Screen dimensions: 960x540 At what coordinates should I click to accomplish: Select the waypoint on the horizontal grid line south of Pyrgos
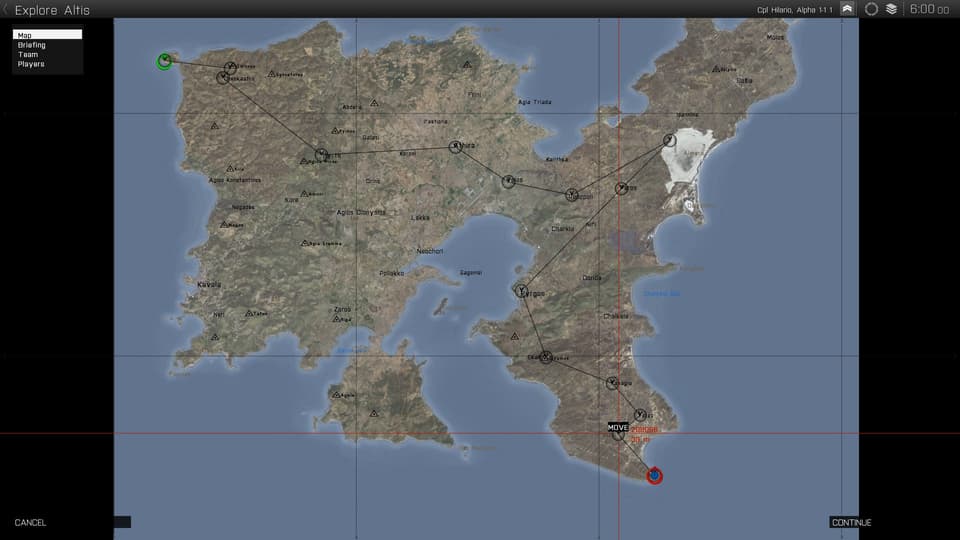point(546,357)
